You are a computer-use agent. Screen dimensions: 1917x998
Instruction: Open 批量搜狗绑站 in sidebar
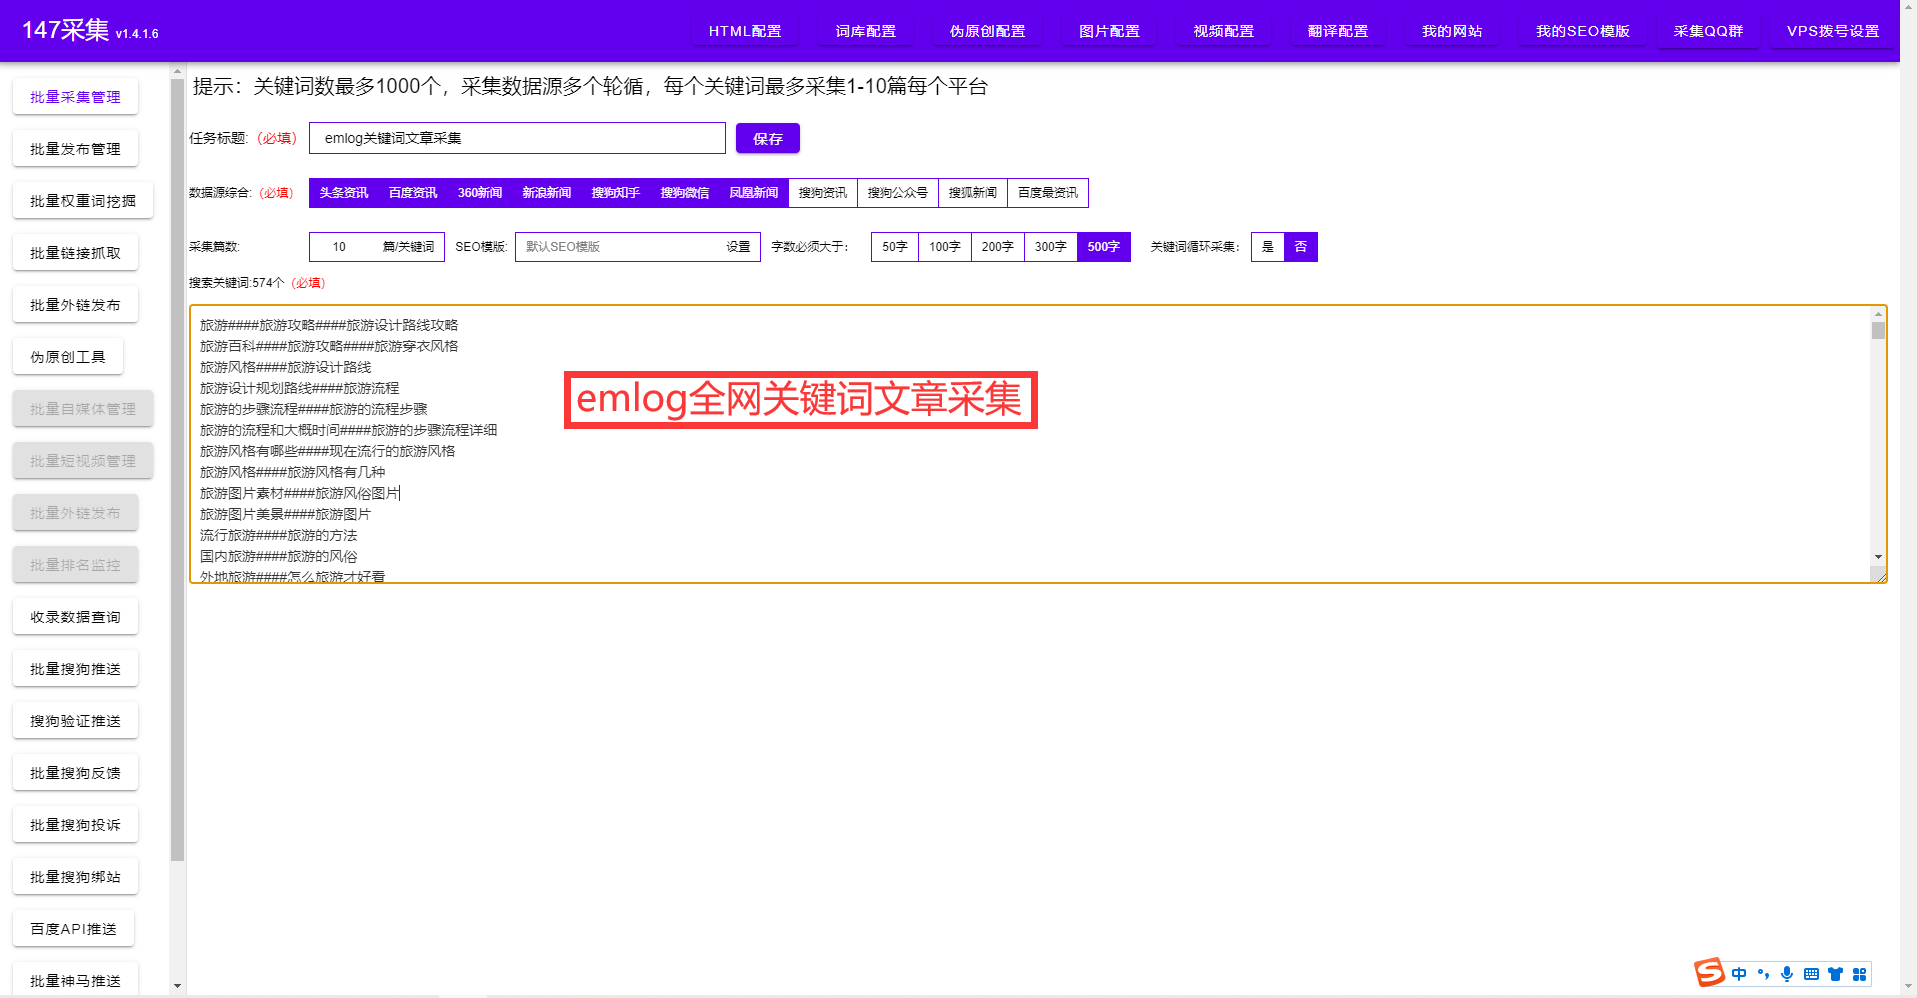click(x=75, y=877)
